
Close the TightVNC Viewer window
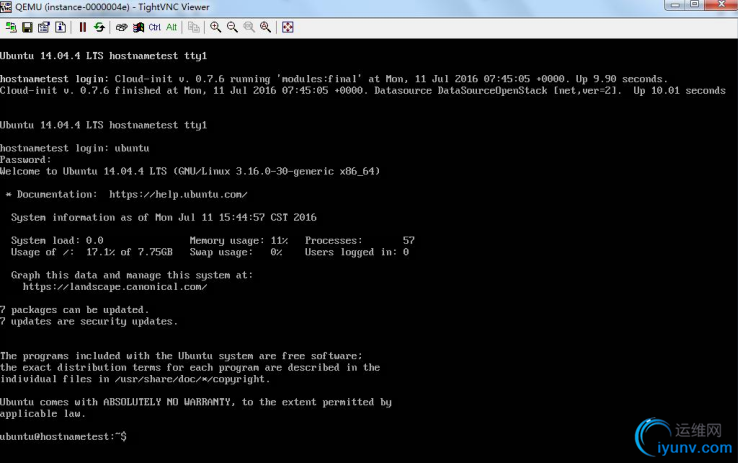pos(721,5)
